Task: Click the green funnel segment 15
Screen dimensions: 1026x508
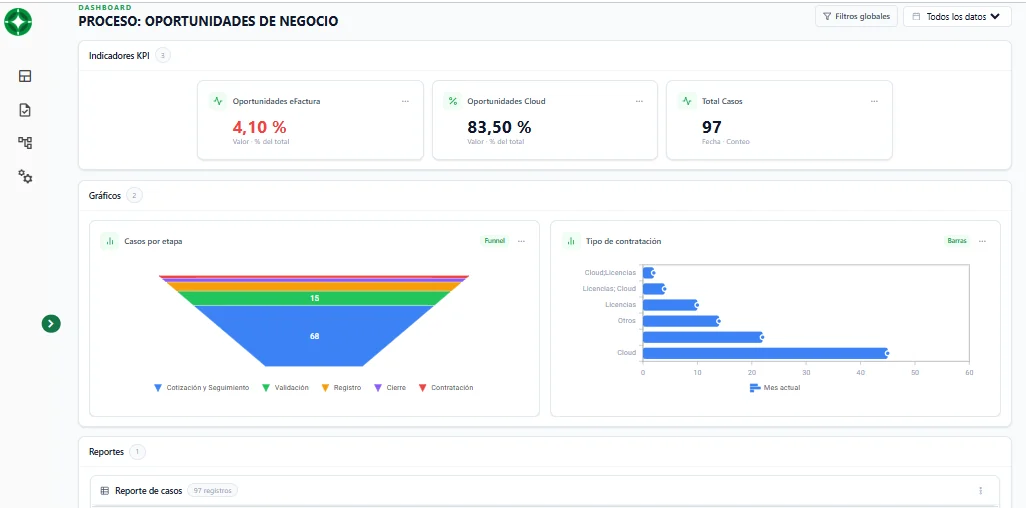Action: pyautogui.click(x=314, y=299)
